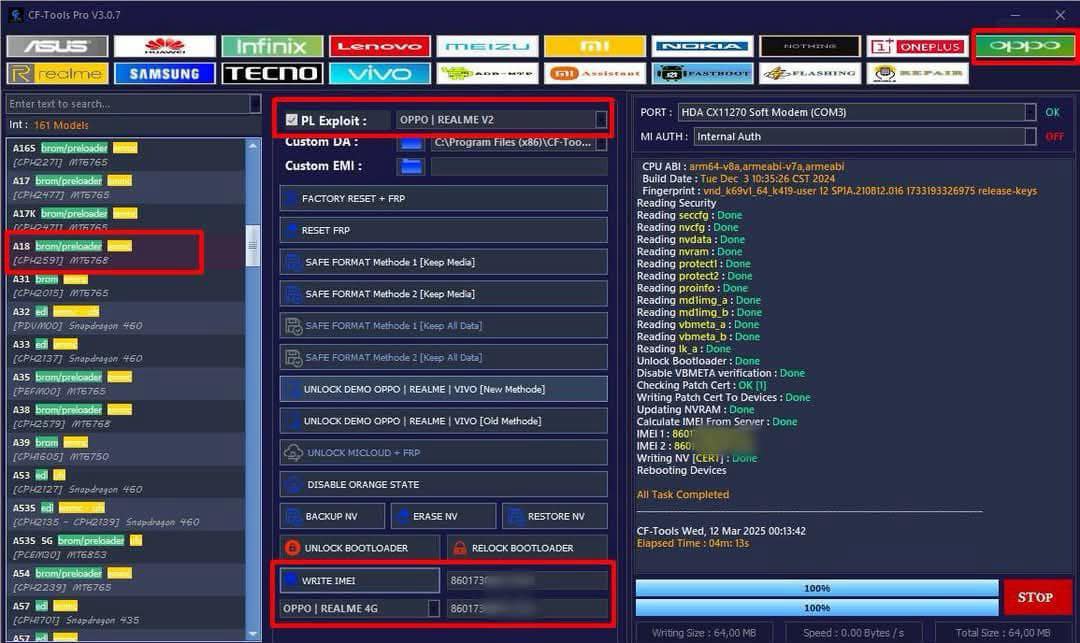Open the Nokia brand section
The height and width of the screenshot is (643, 1080).
703,46
